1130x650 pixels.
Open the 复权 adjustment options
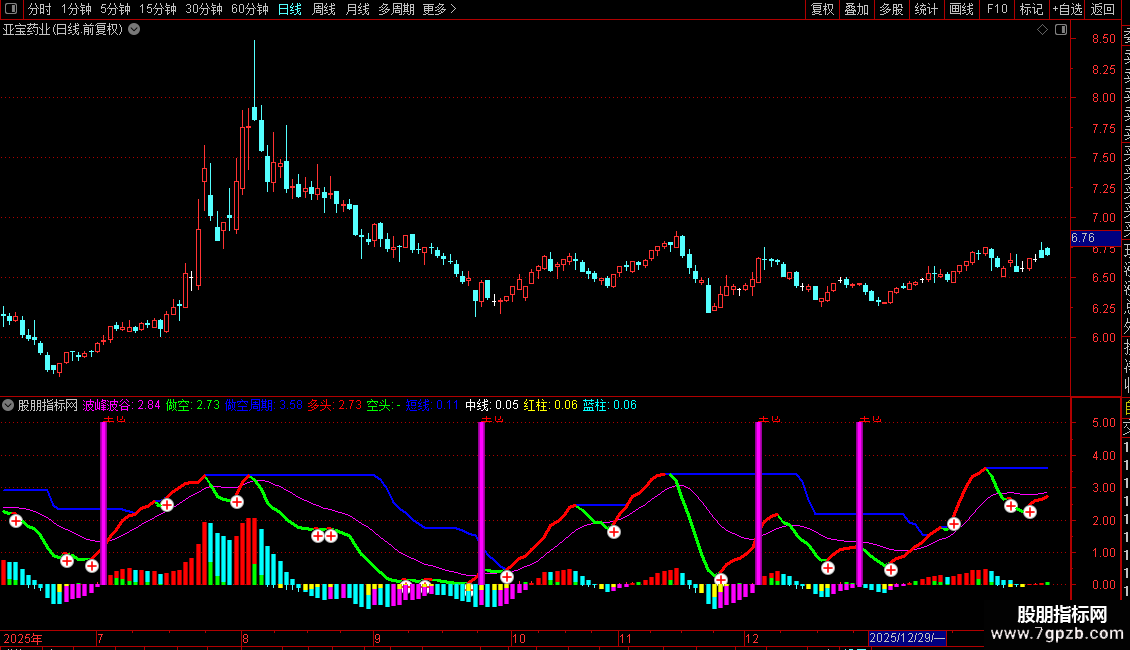click(822, 9)
